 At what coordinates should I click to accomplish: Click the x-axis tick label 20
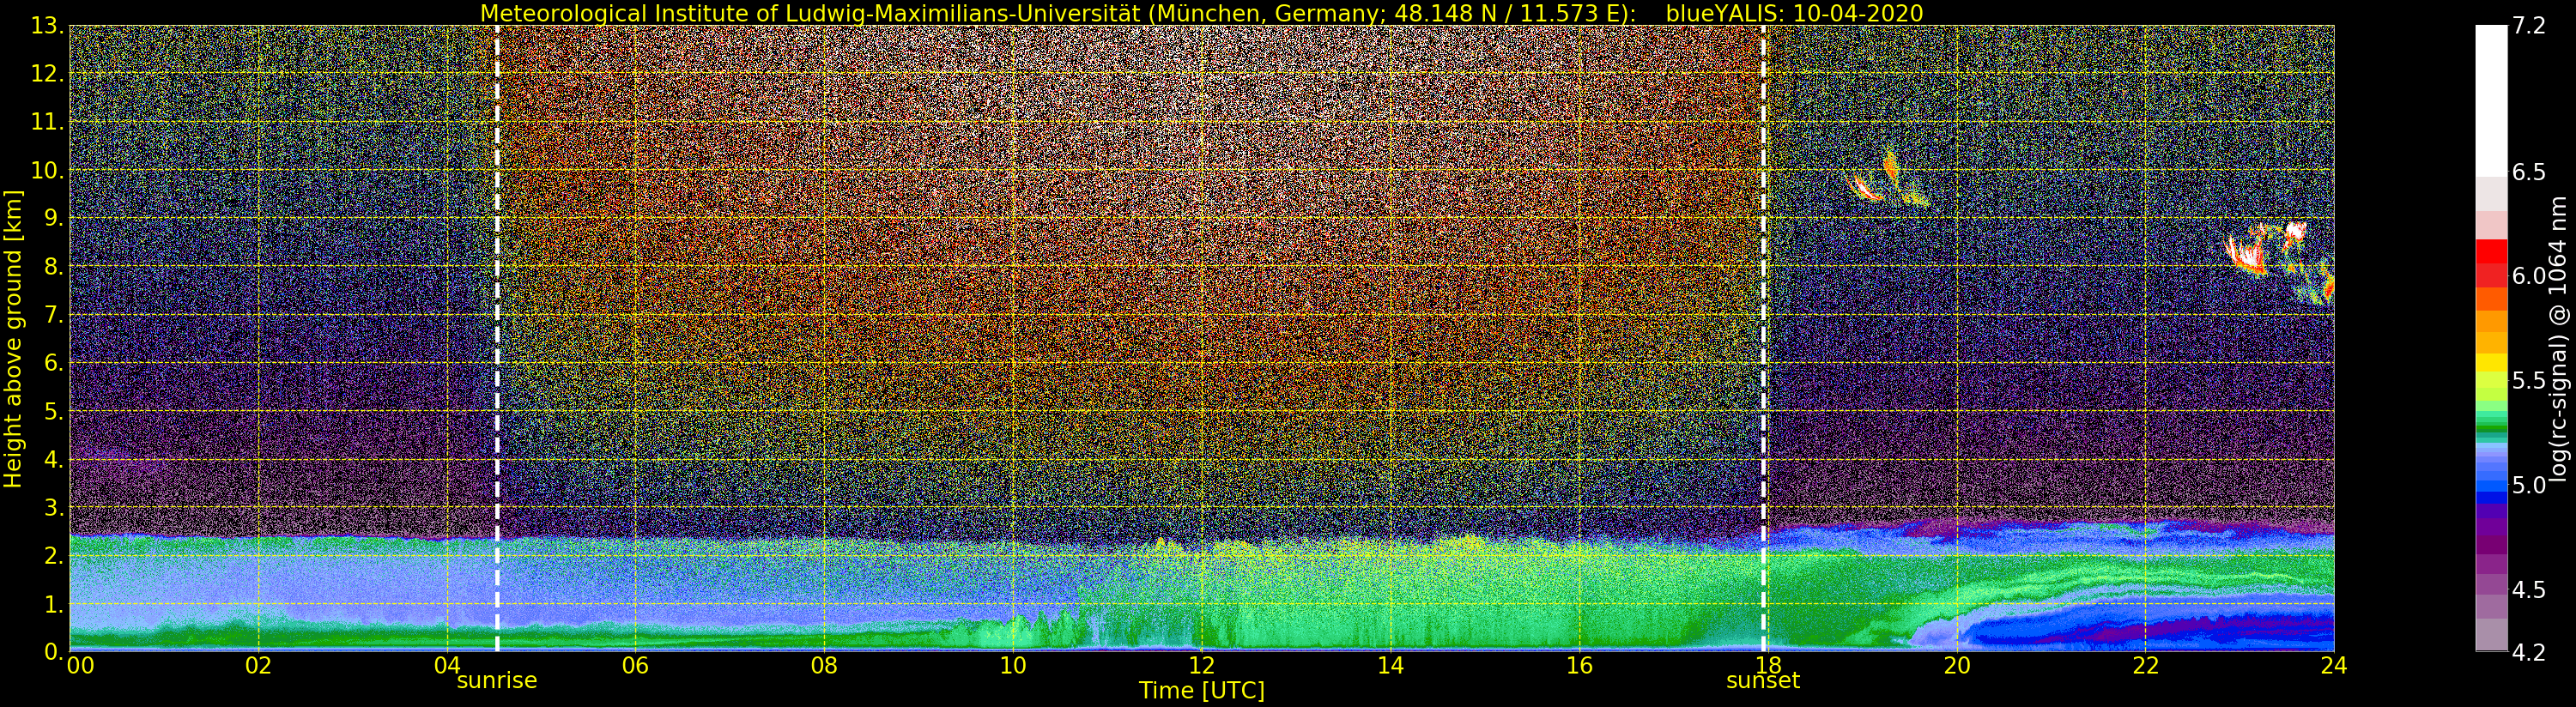point(1956,666)
